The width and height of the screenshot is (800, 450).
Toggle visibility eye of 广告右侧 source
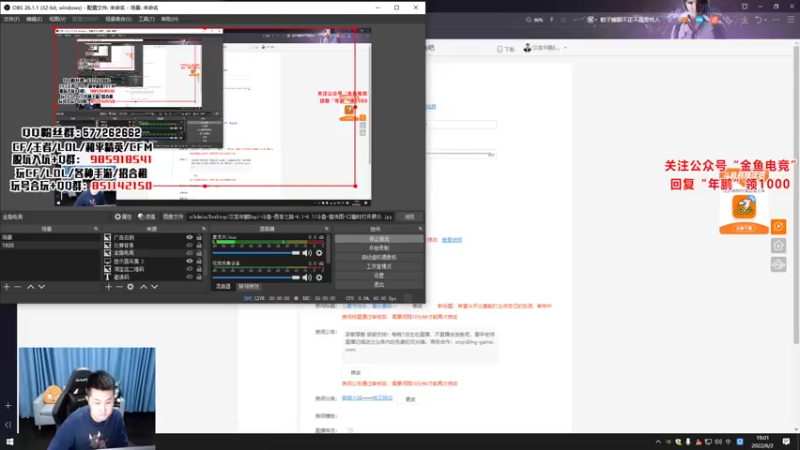189,237
